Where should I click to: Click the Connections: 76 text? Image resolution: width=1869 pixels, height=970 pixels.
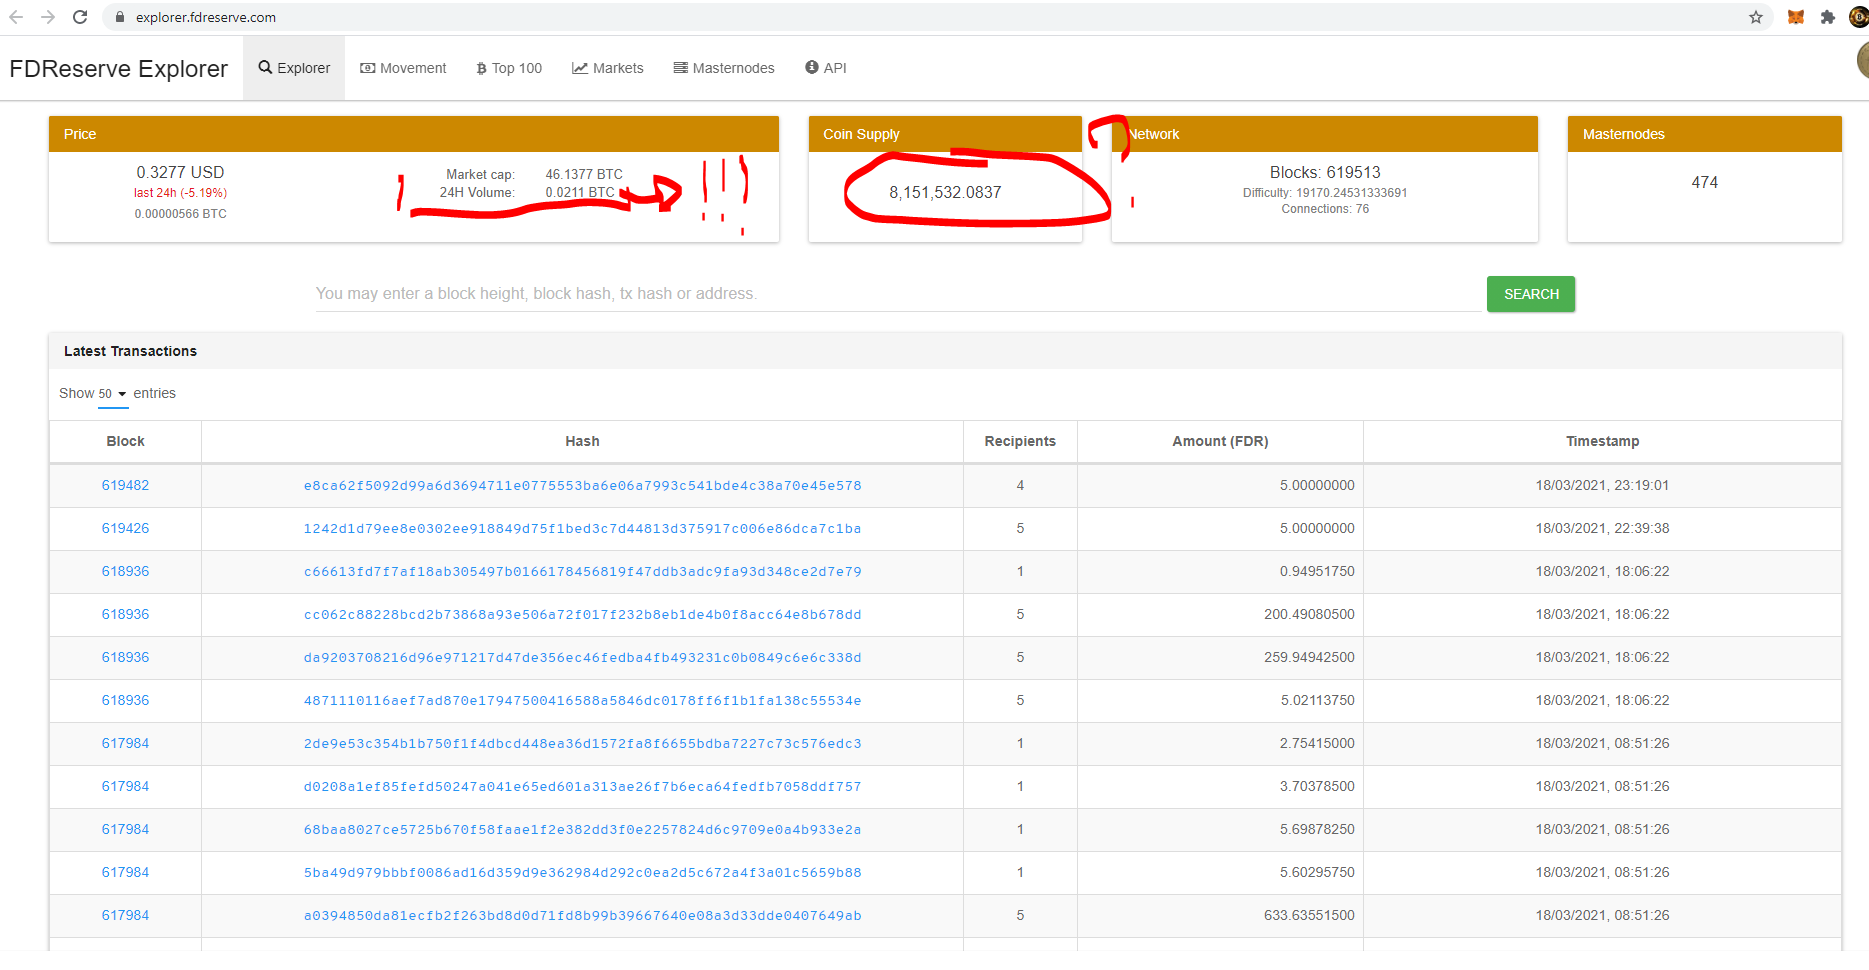(1325, 209)
